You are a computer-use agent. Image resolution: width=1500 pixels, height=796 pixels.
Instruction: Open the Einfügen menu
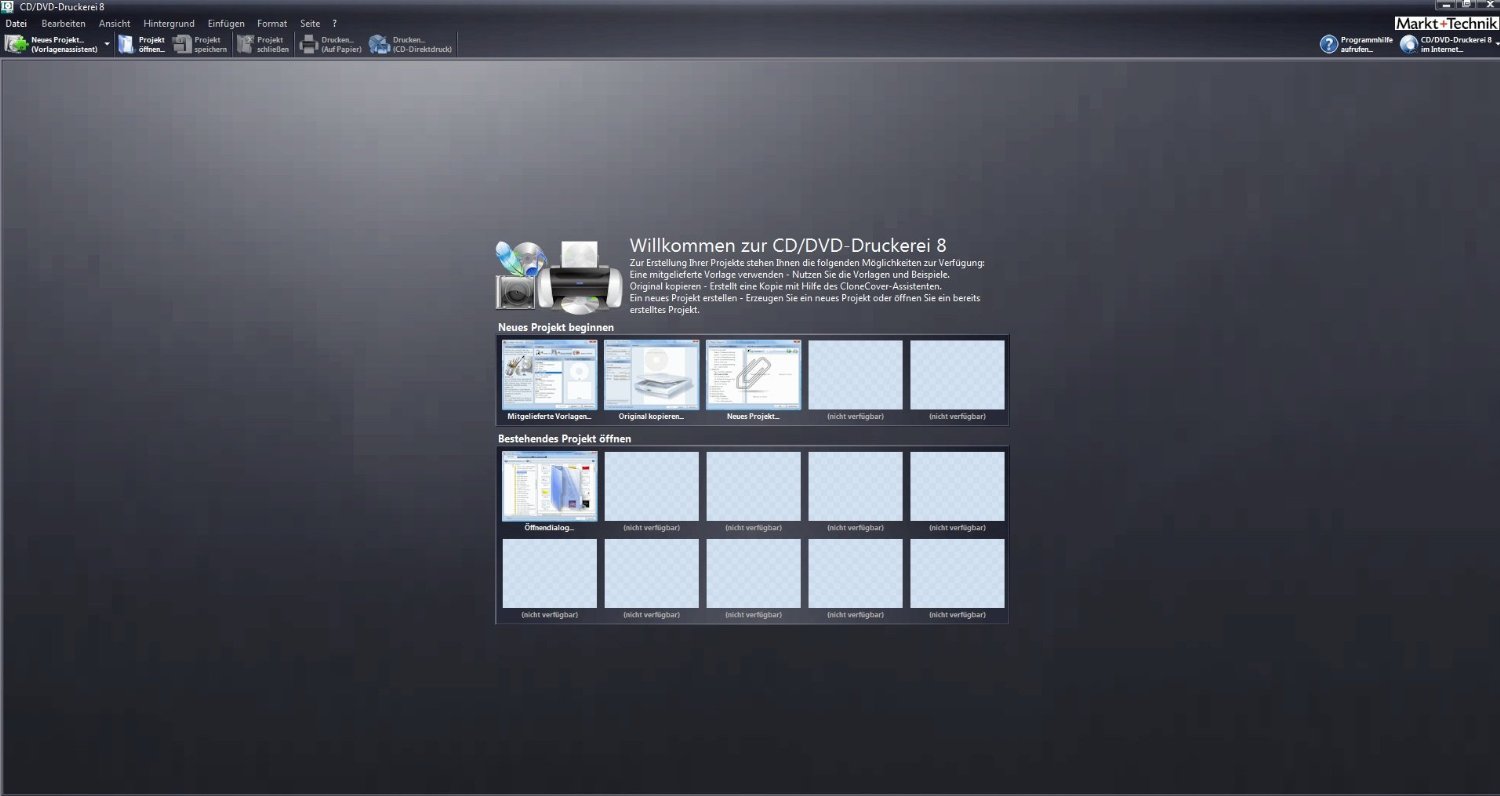tap(226, 23)
